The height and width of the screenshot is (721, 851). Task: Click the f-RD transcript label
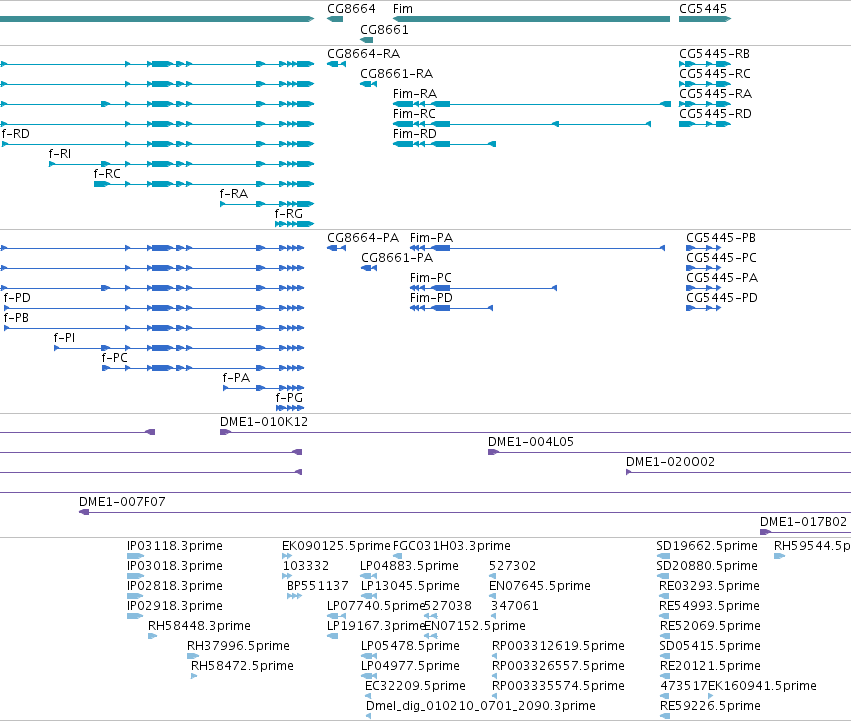point(16,134)
